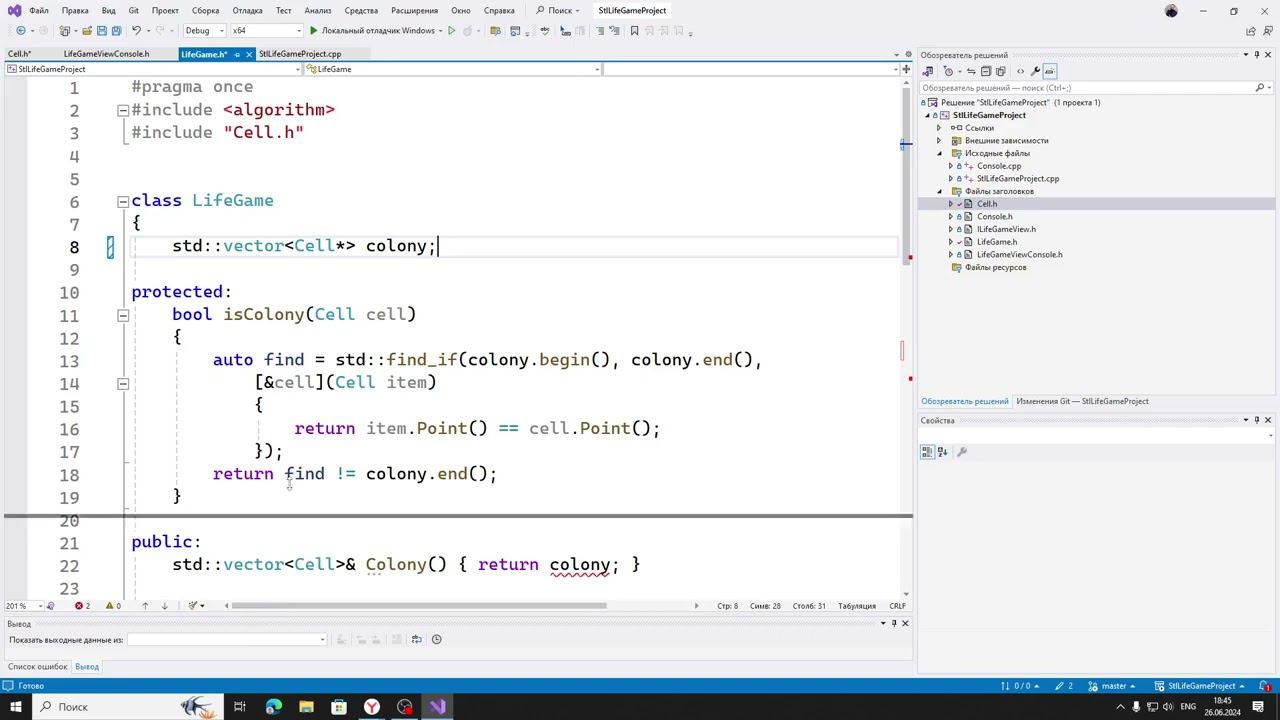Click the View Code icon in Solution Explorer
Viewport: 1280px width, 720px height.
tap(1020, 71)
